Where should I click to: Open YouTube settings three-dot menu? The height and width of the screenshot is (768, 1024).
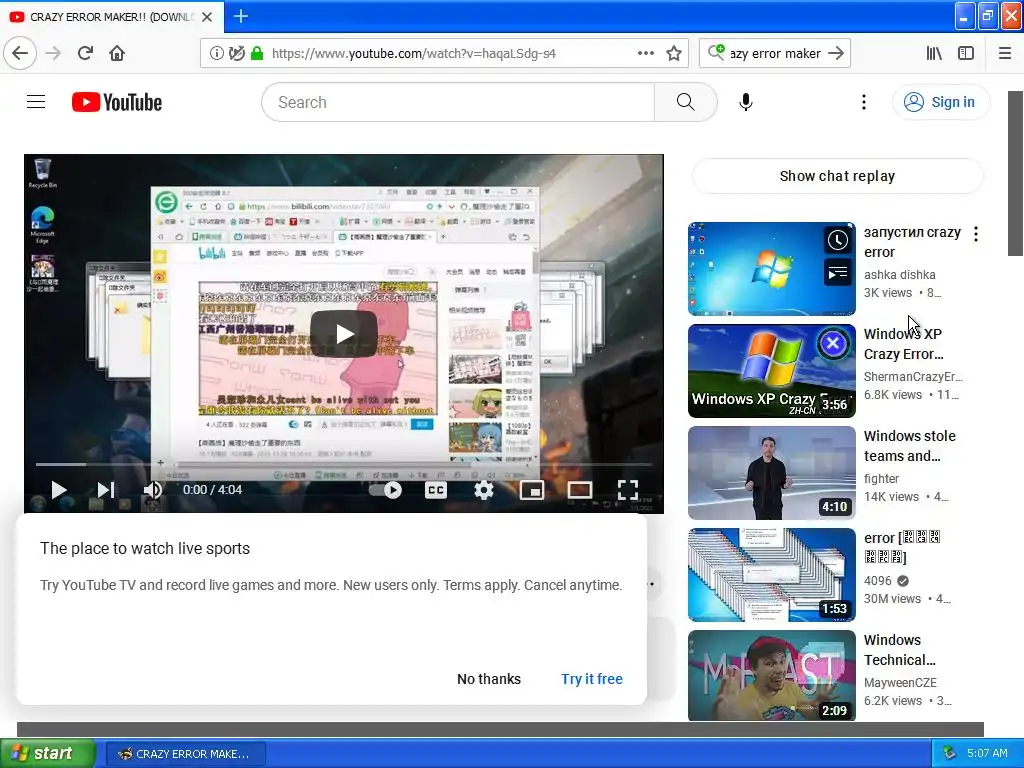tap(863, 102)
